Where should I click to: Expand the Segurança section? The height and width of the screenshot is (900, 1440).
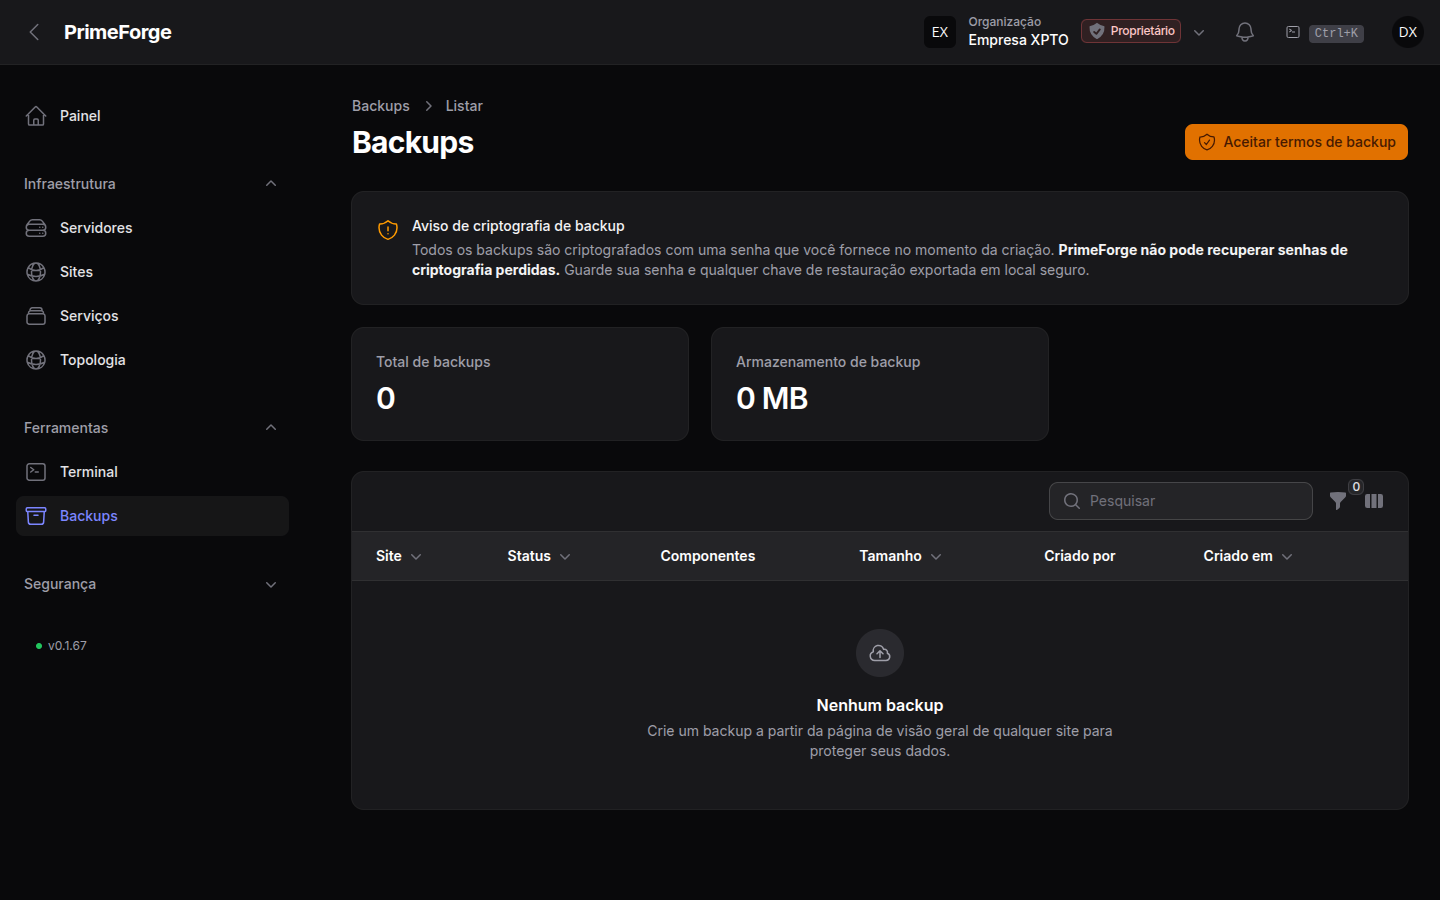click(x=271, y=584)
